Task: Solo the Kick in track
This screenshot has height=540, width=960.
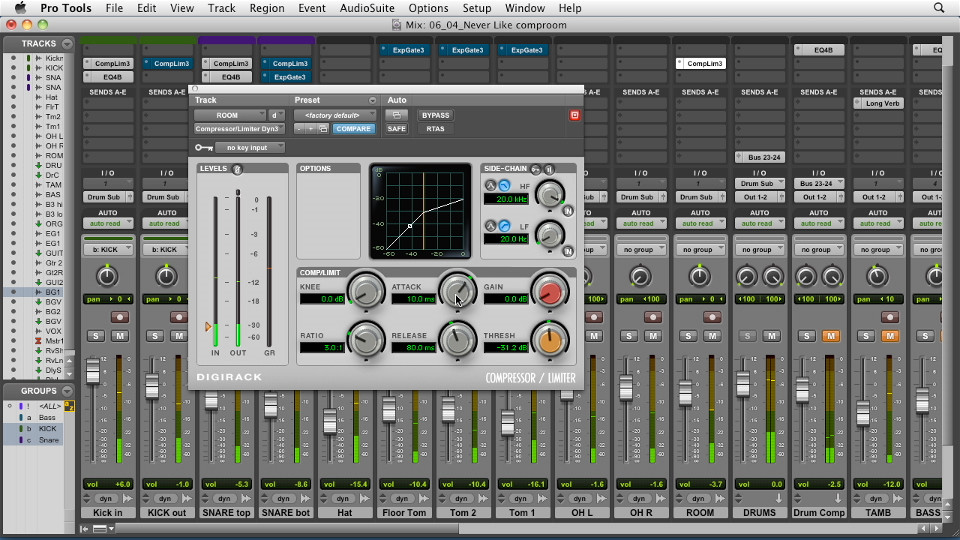Action: [96, 336]
